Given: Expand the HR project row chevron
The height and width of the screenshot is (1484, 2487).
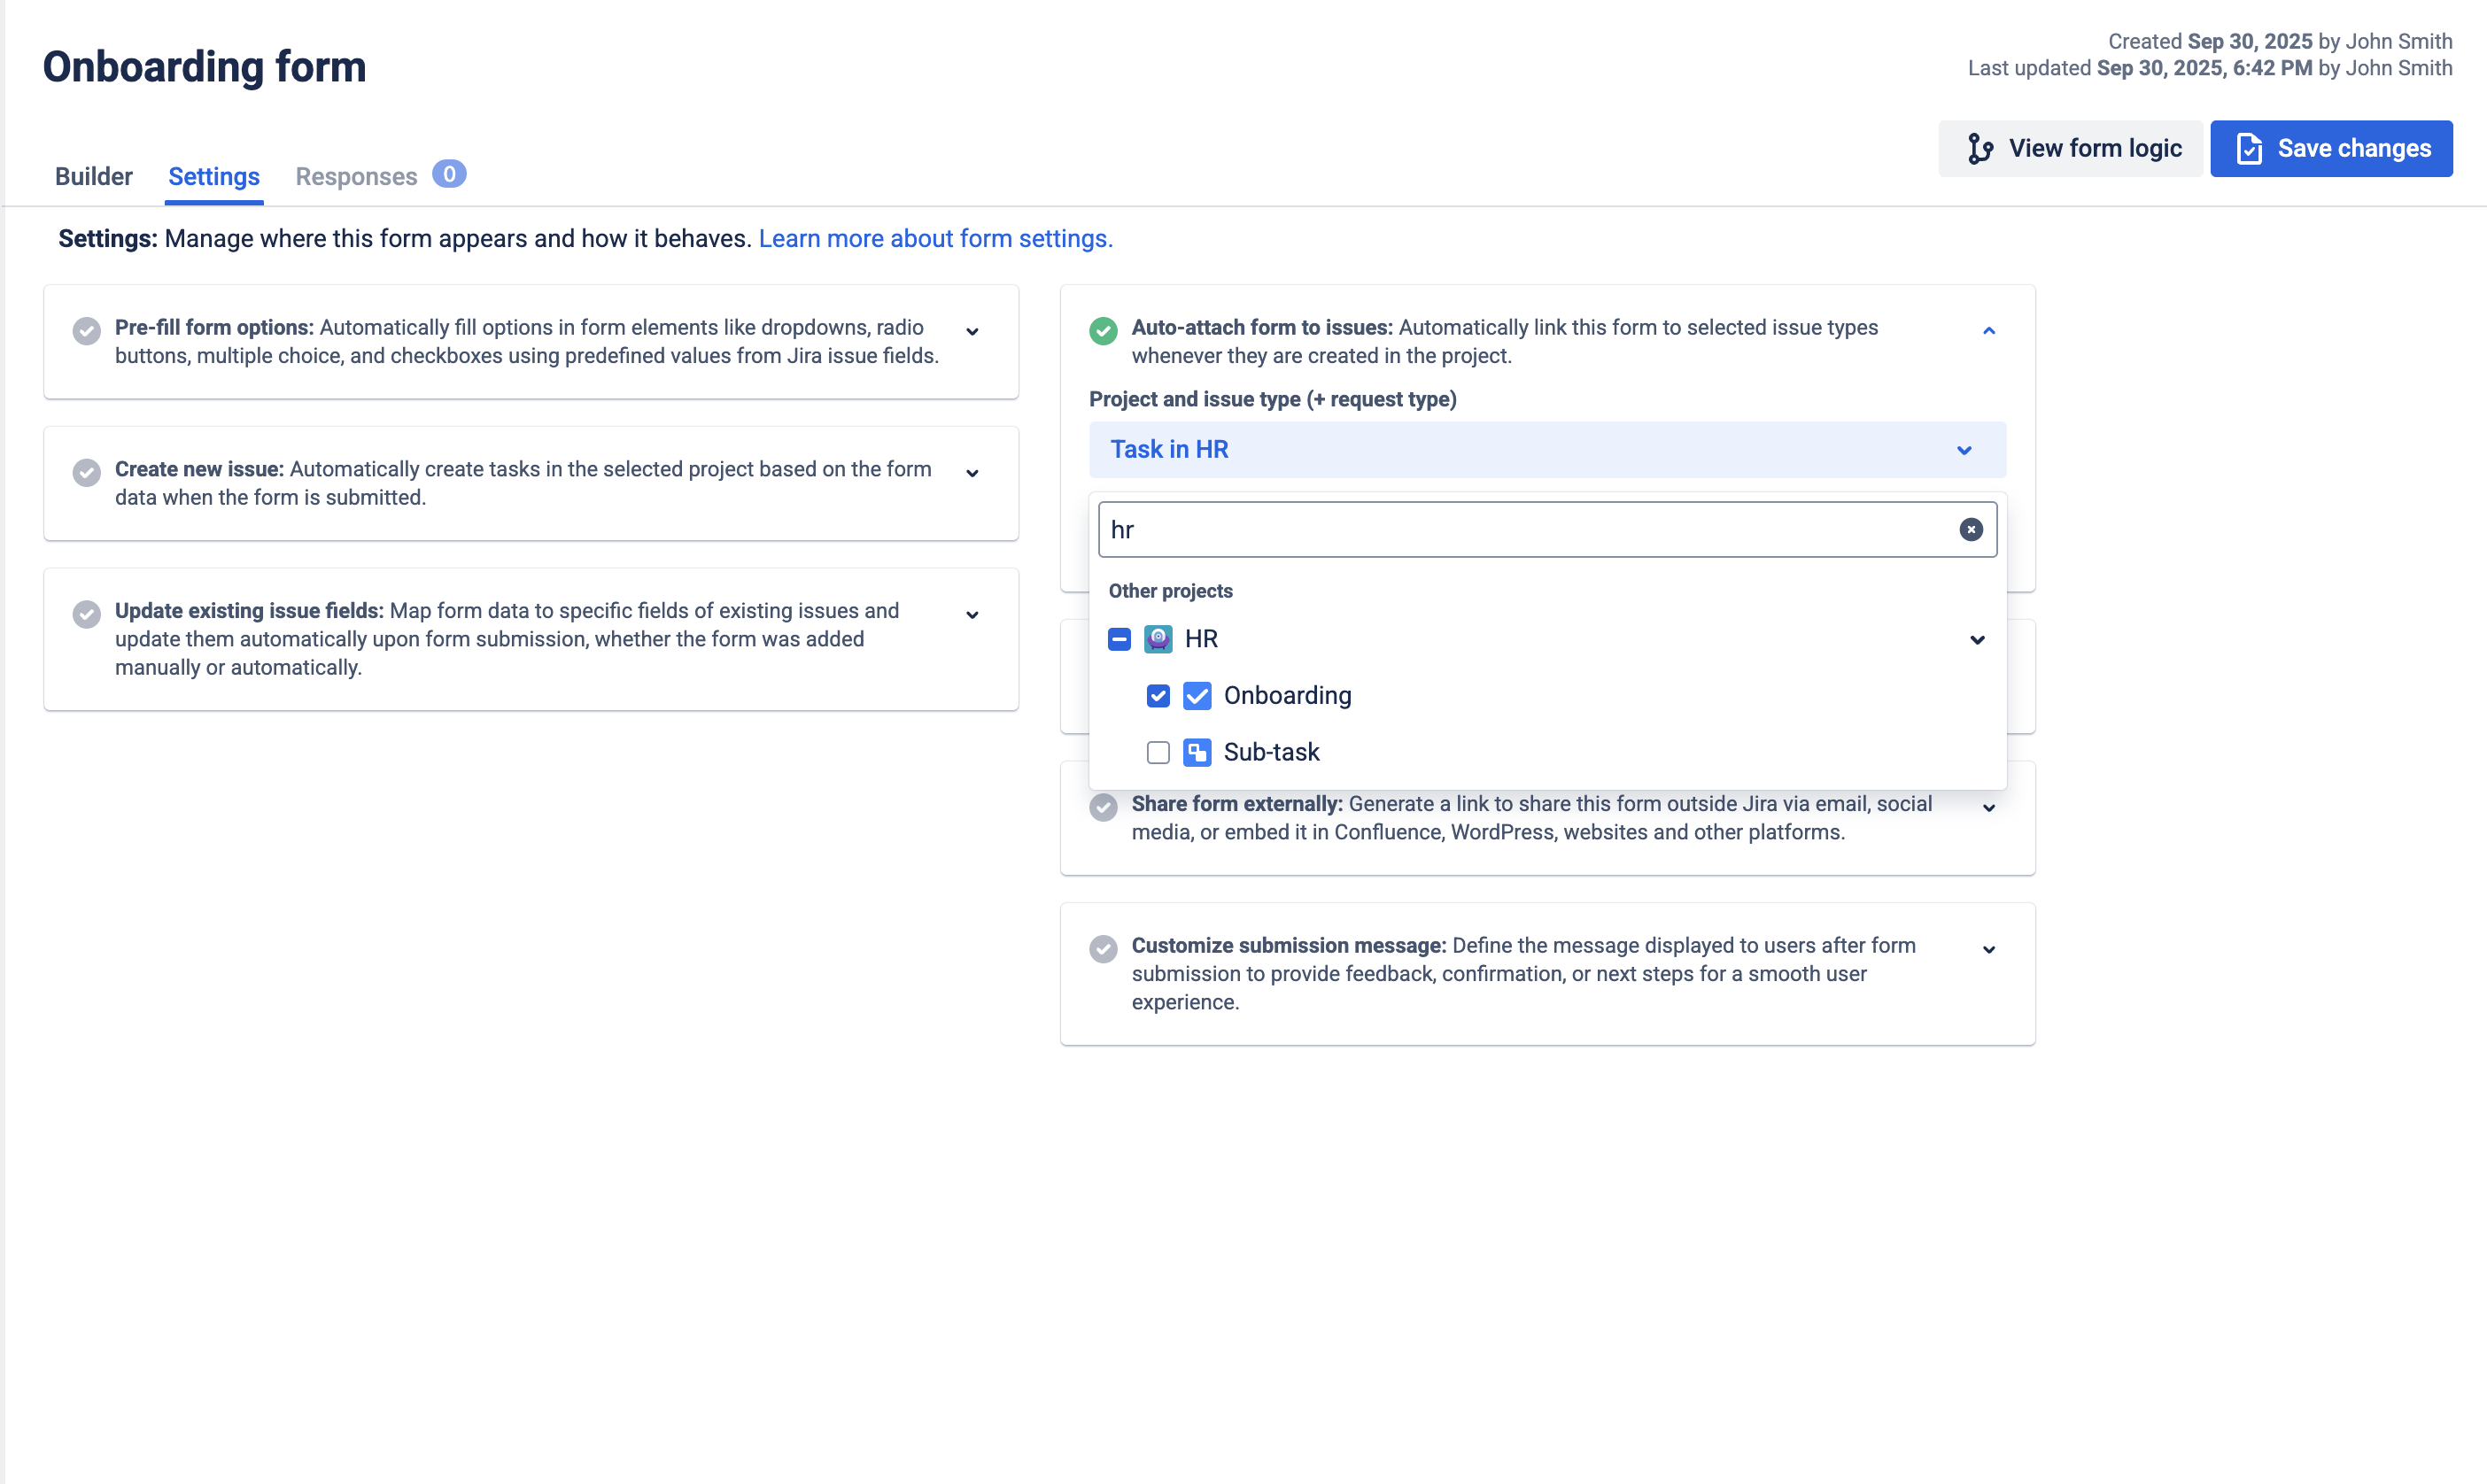Looking at the screenshot, I should click(1977, 640).
